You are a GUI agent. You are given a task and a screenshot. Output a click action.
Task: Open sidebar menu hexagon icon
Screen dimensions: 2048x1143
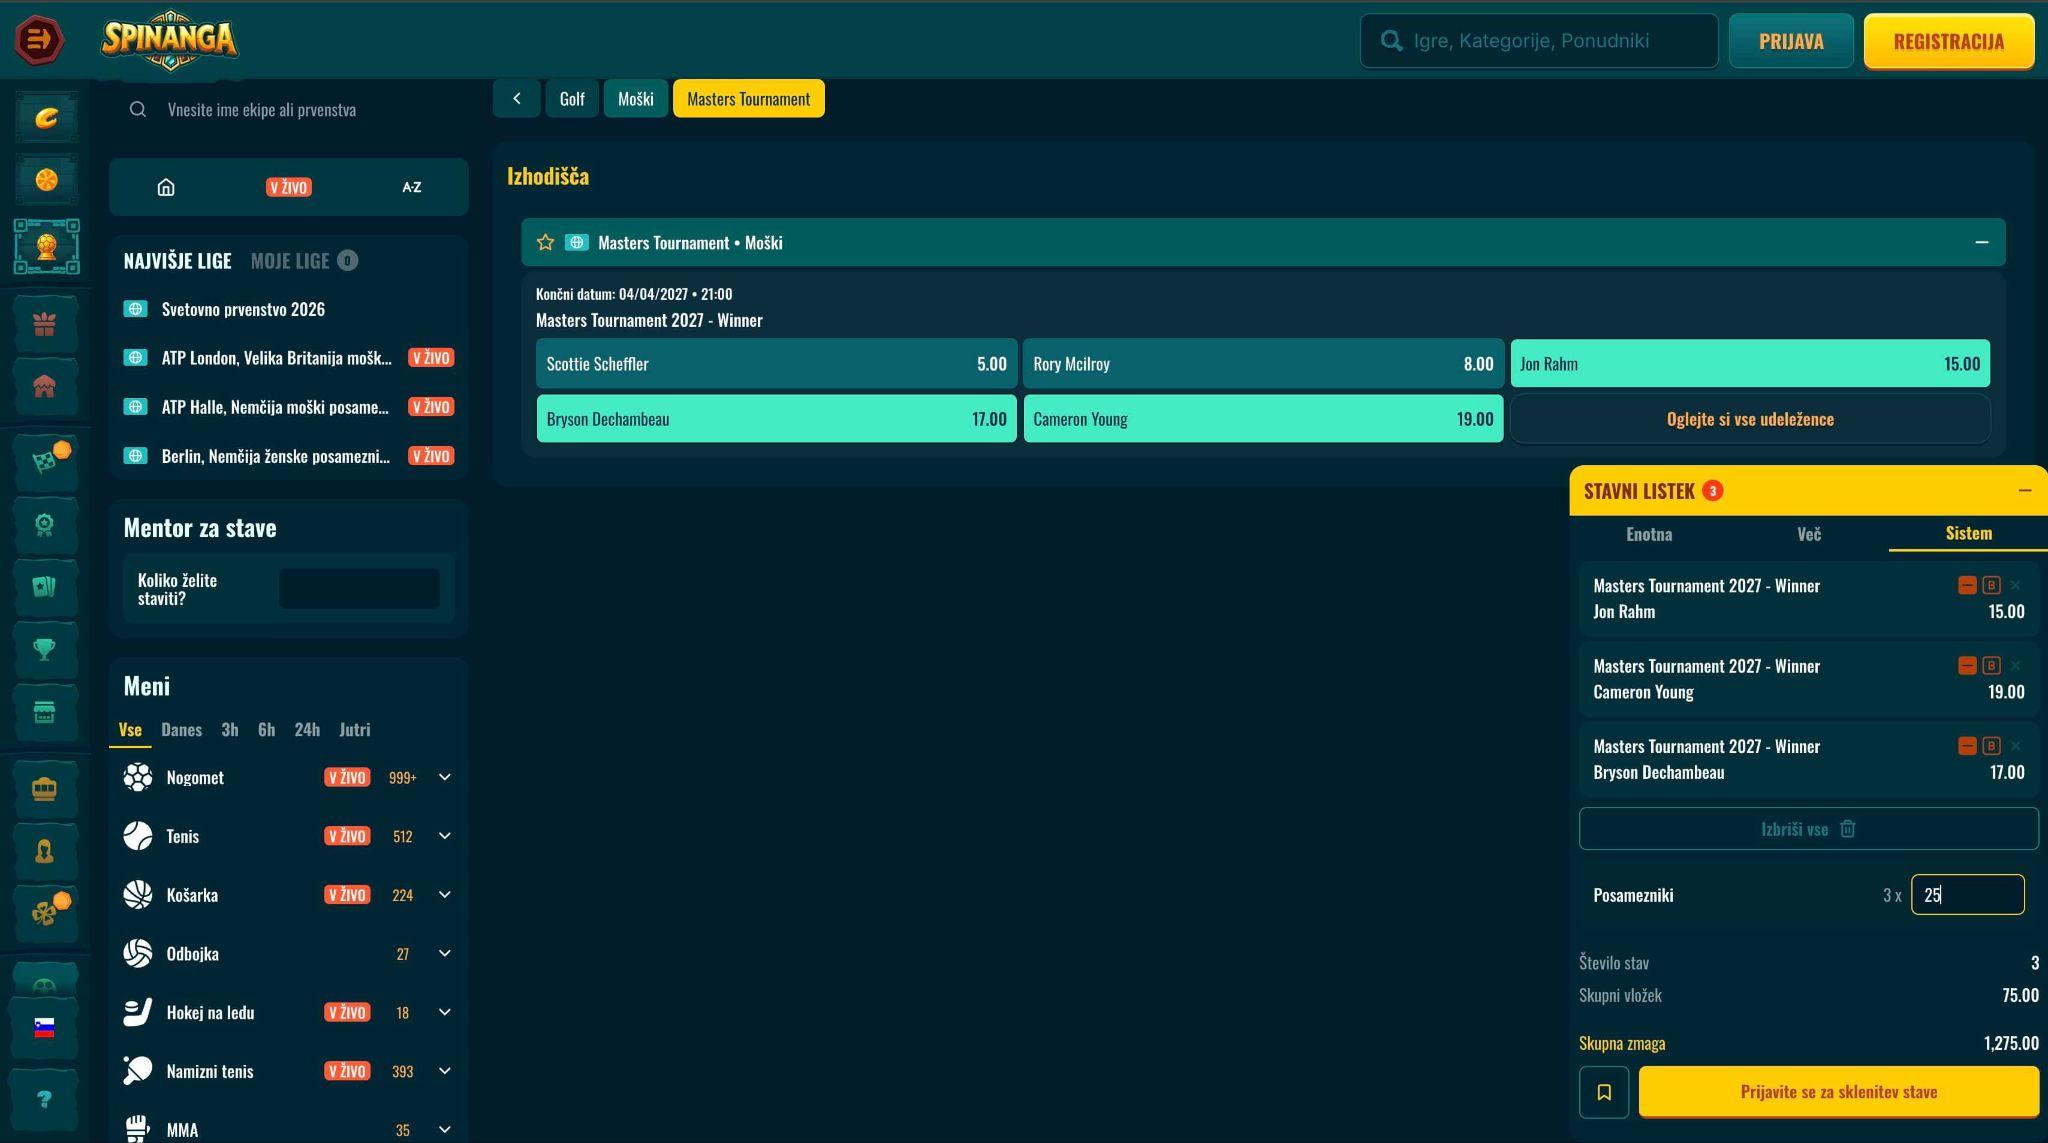pyautogui.click(x=39, y=40)
